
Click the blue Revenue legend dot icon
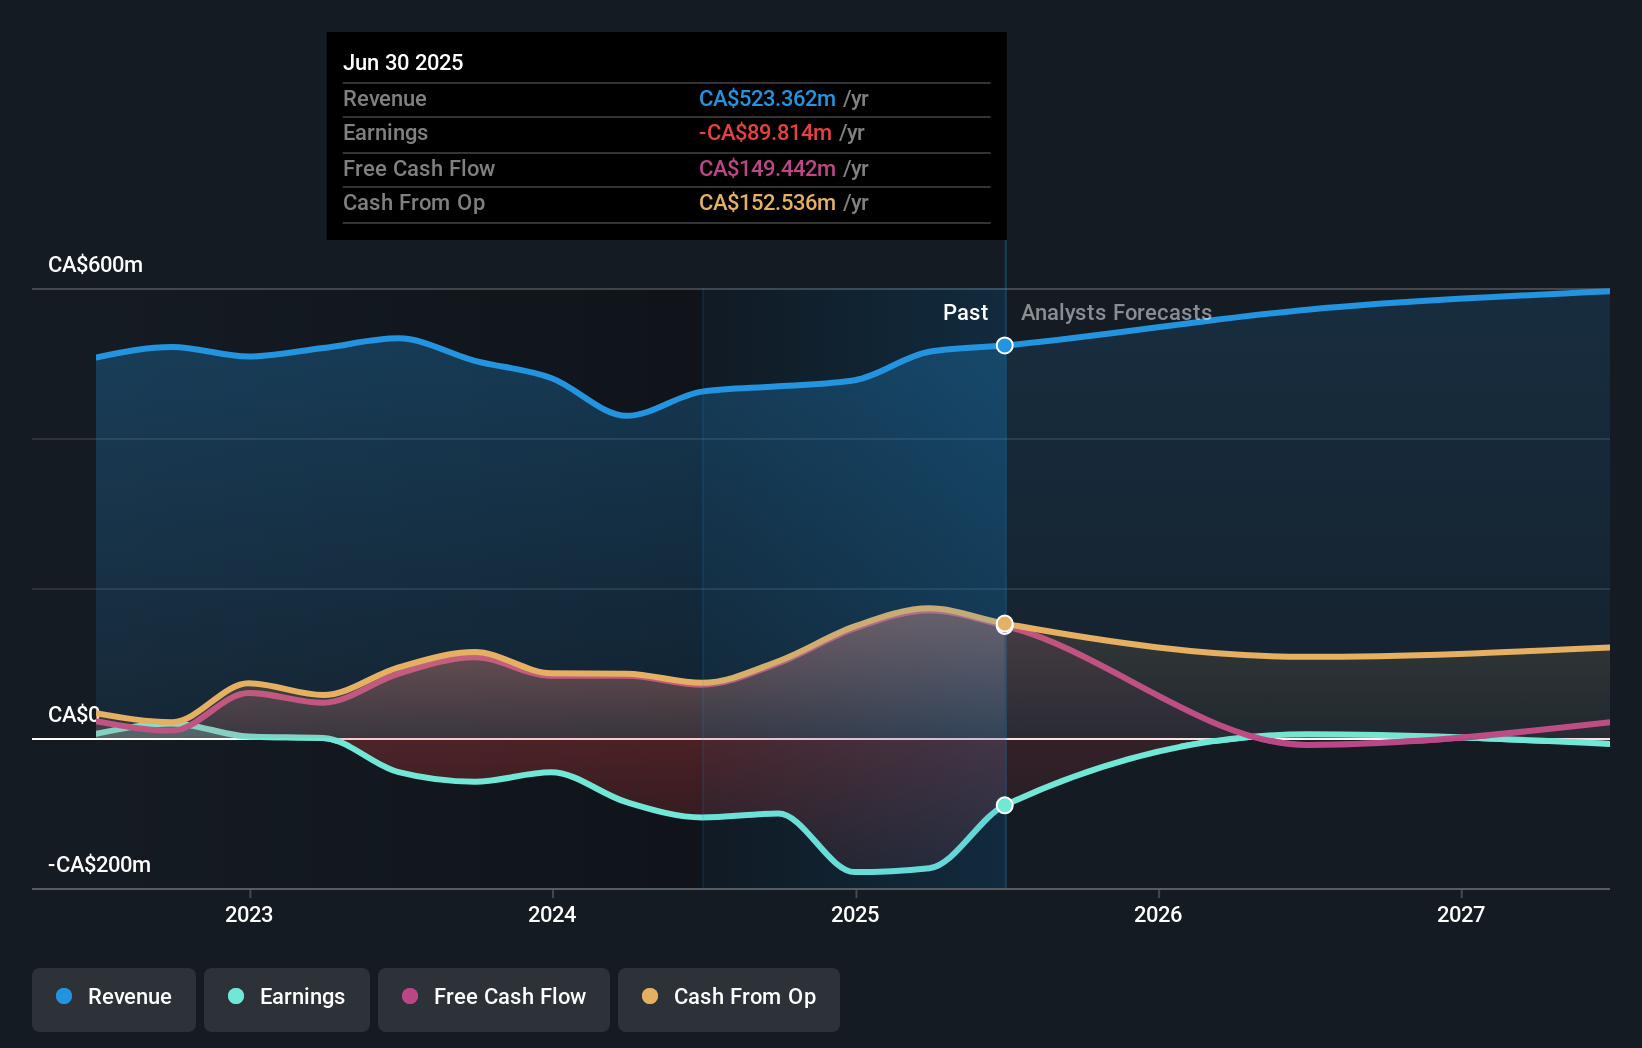tap(66, 997)
